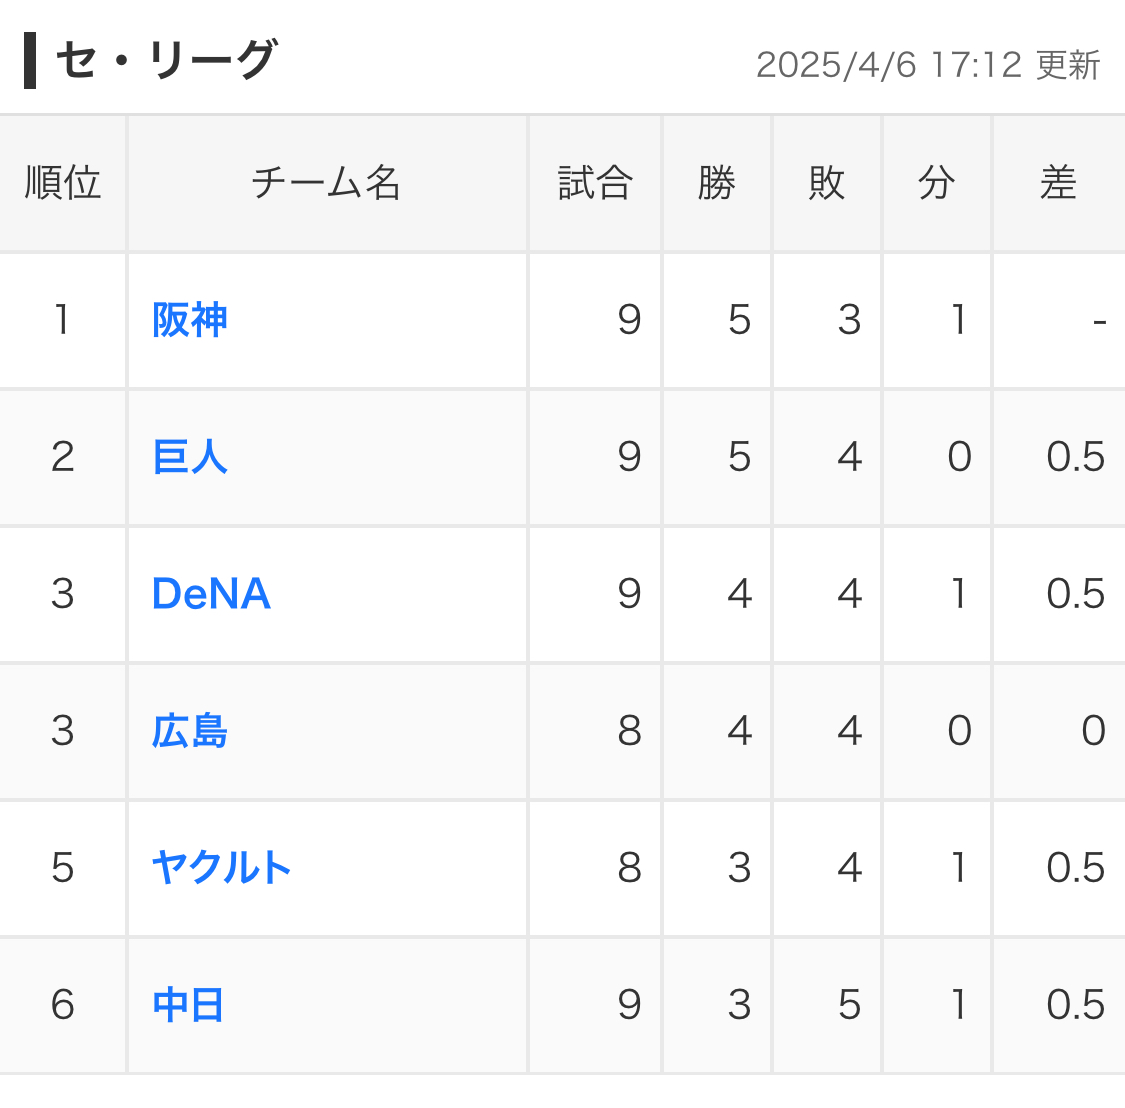The width and height of the screenshot is (1125, 1108).
Task: Click the セ・リーグ section heading
Action: pos(166,60)
